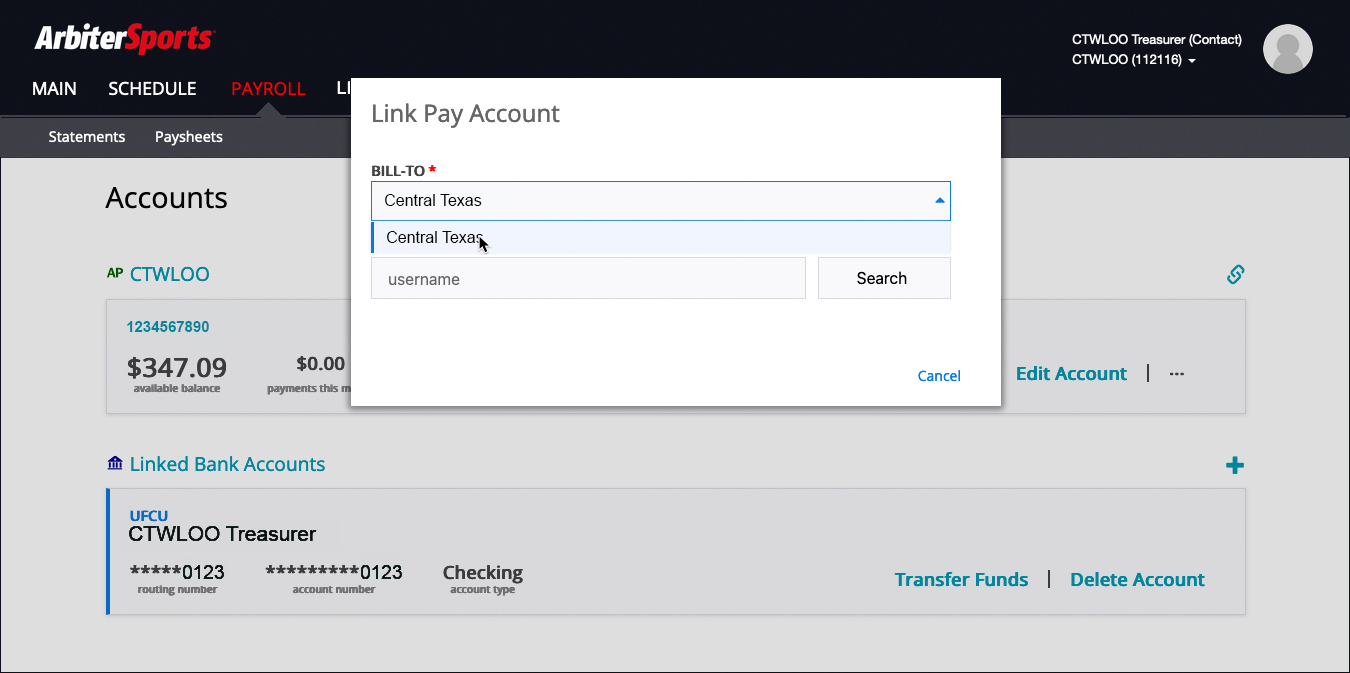Click the ArbiterSports logo

124,39
